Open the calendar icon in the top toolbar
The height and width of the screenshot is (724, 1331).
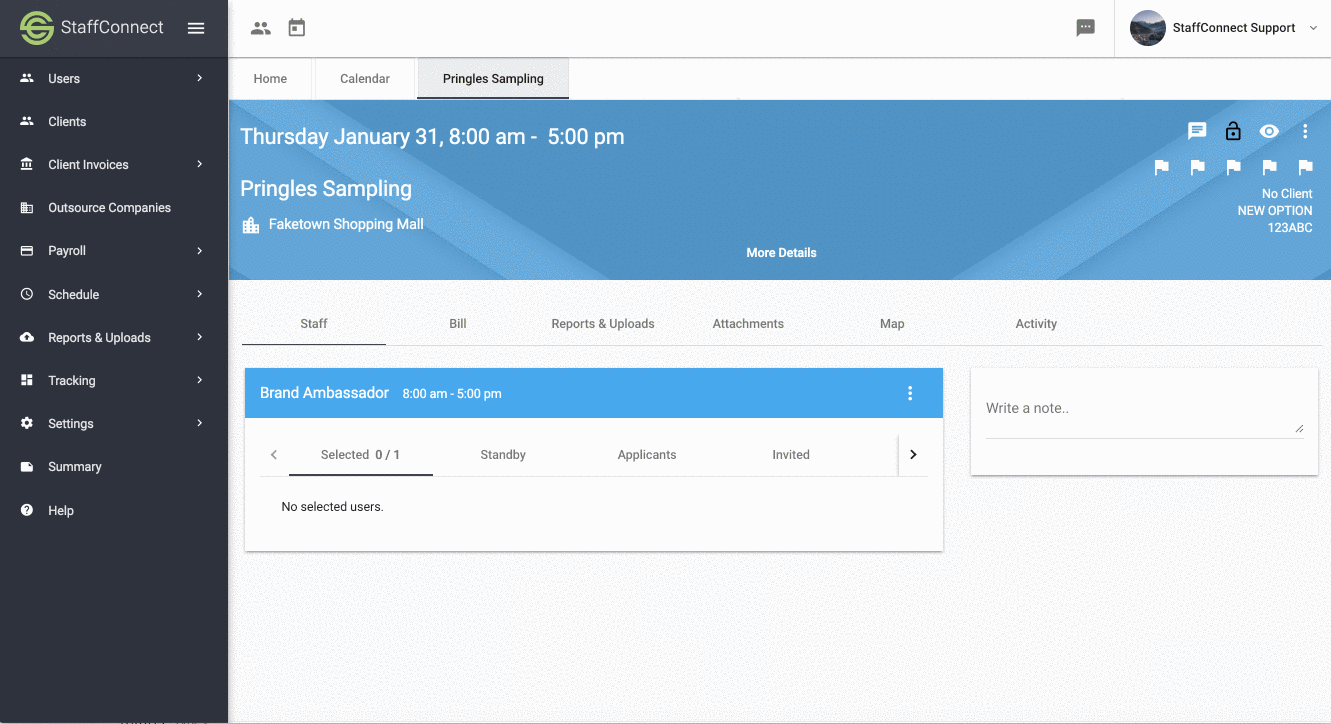pos(297,28)
